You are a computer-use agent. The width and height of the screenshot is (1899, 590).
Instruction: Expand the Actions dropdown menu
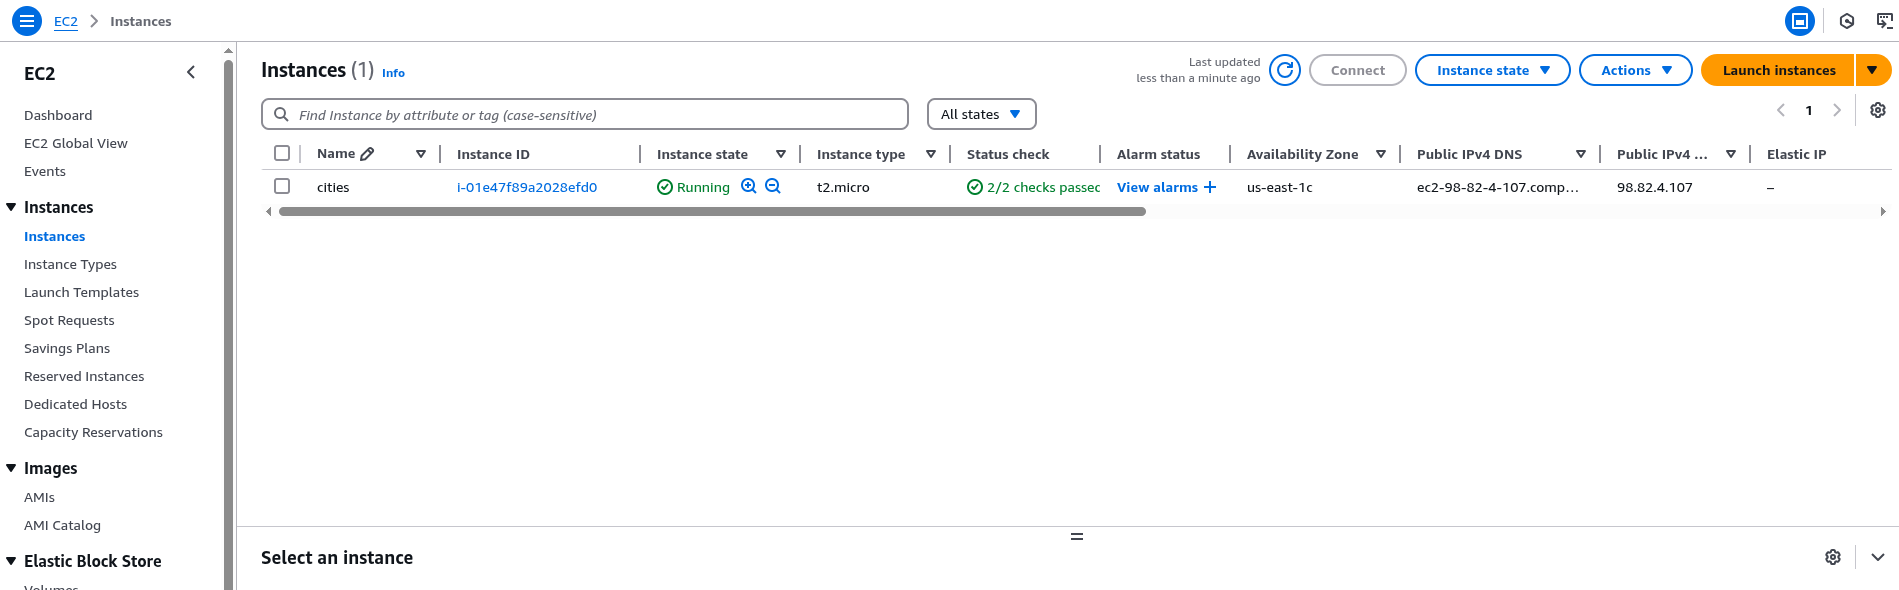[x=1635, y=70]
